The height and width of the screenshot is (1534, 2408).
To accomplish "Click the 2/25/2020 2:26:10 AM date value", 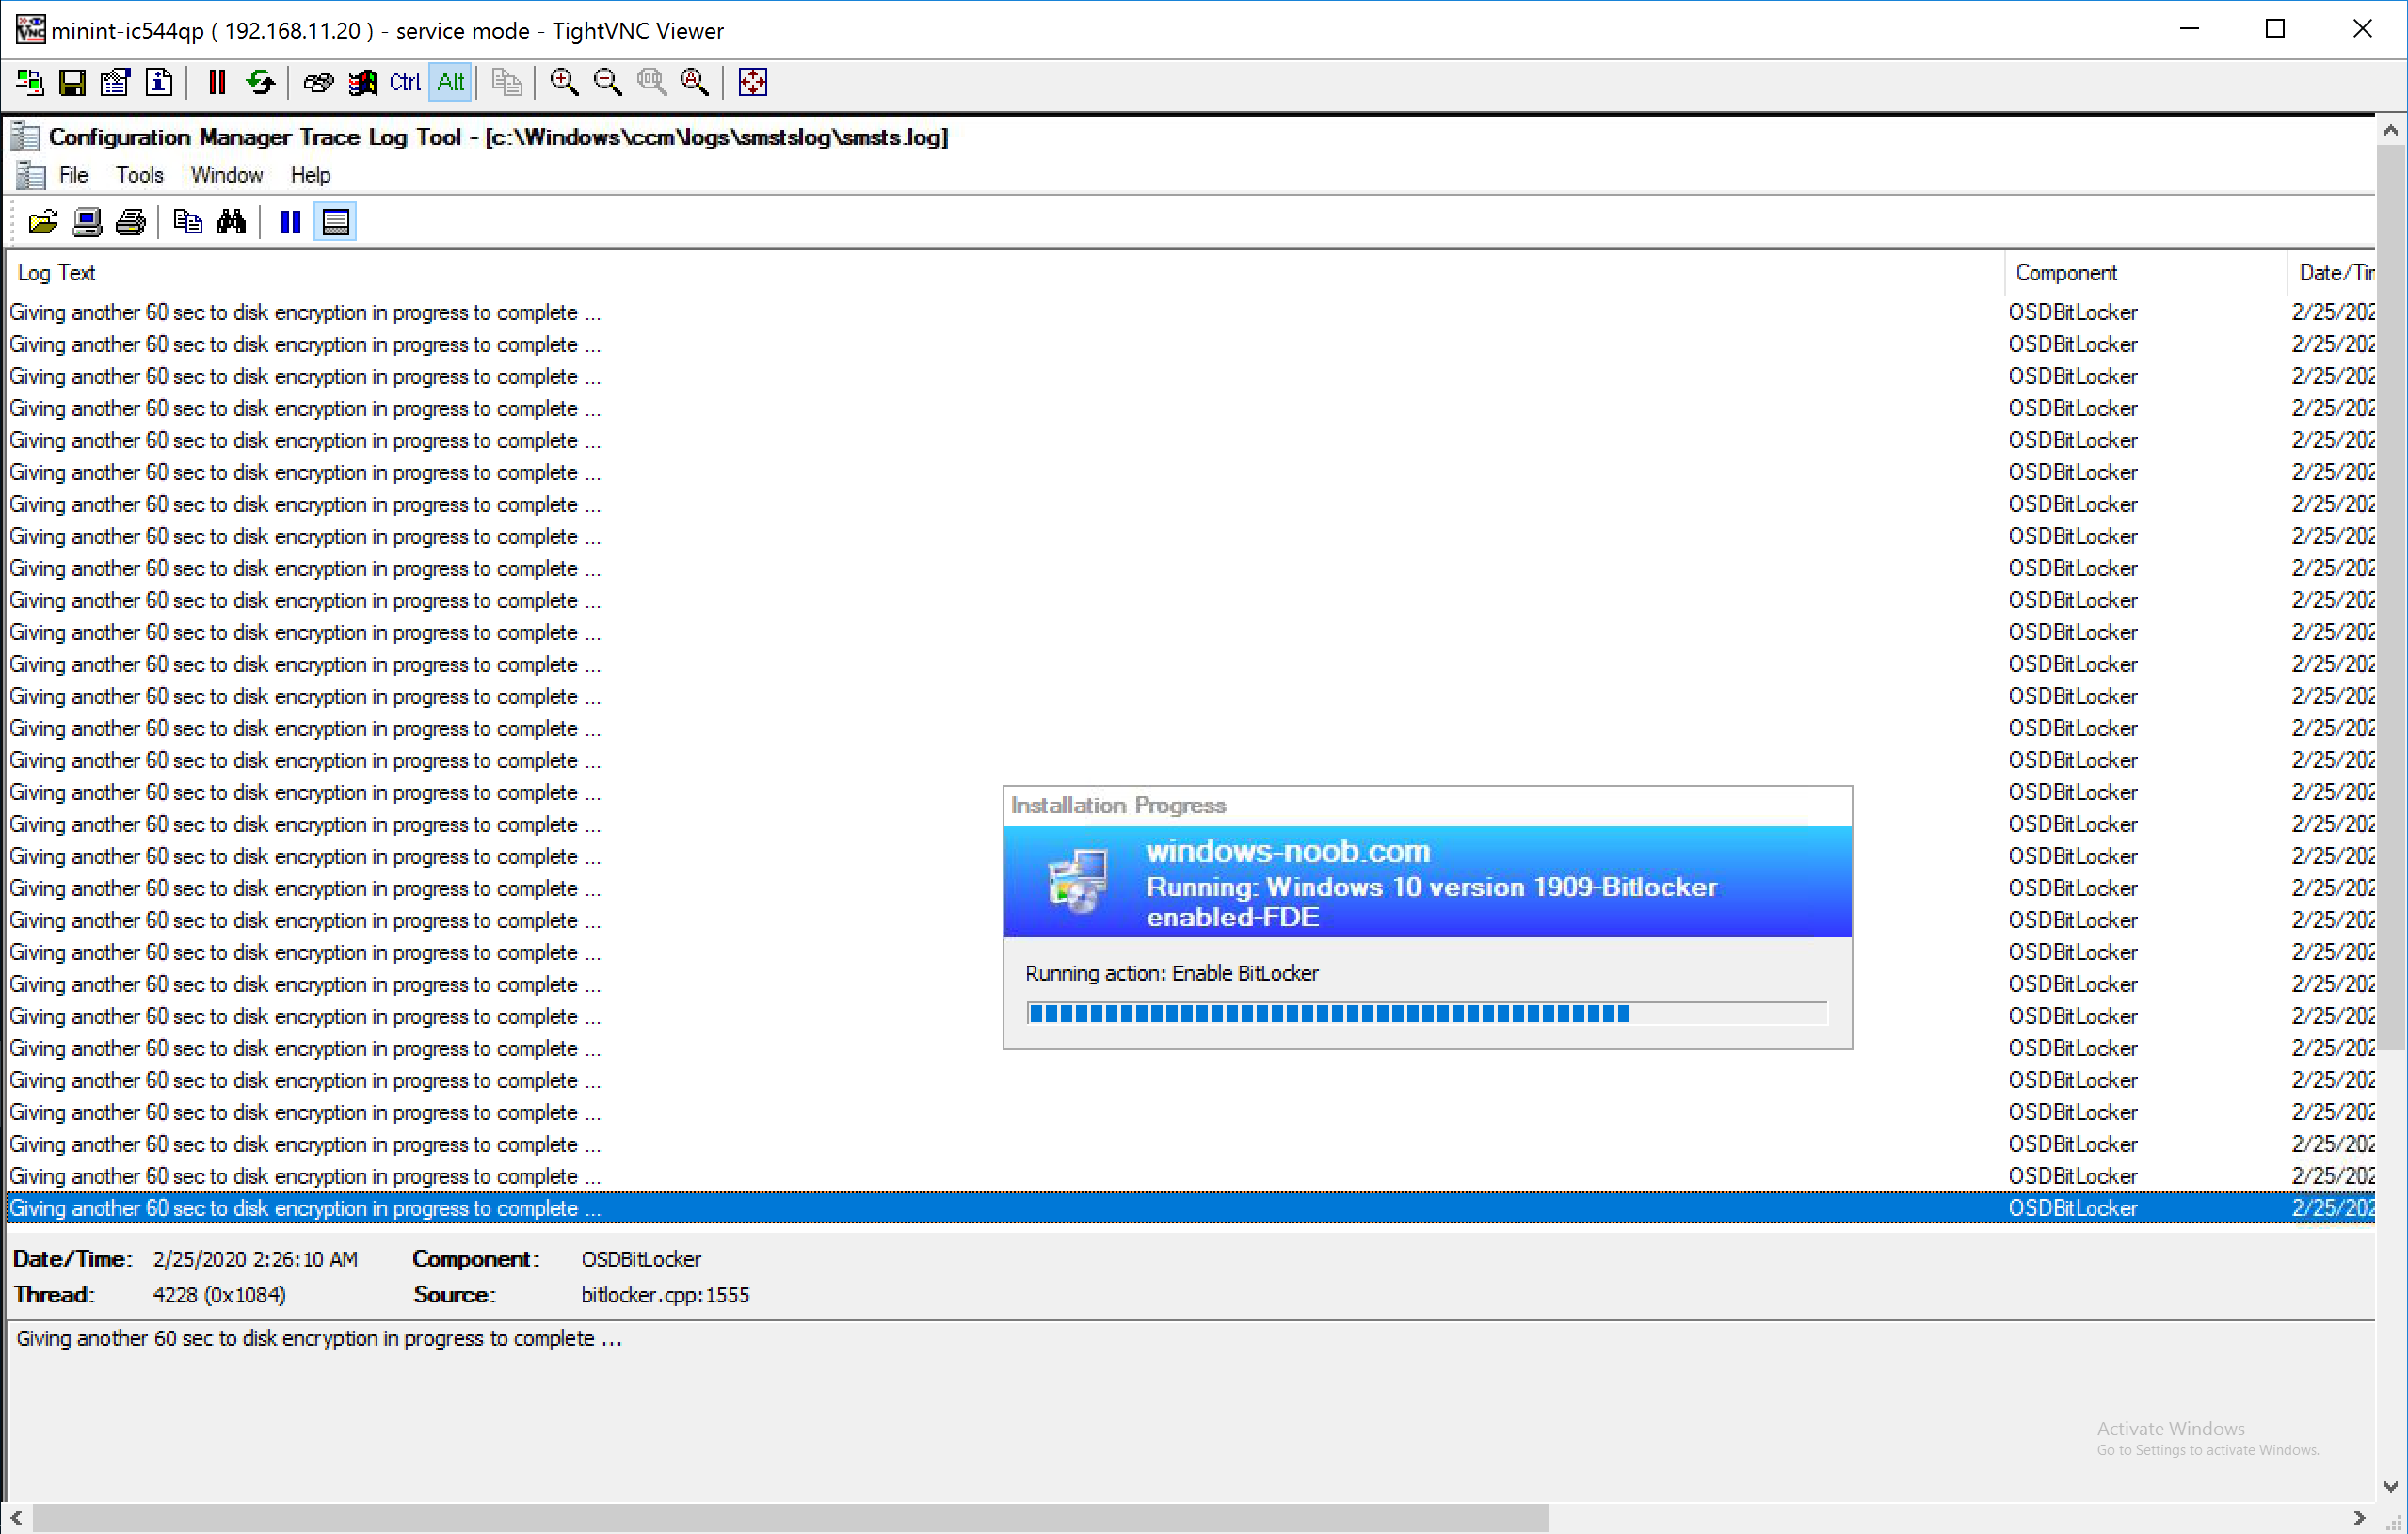I will (x=255, y=1260).
